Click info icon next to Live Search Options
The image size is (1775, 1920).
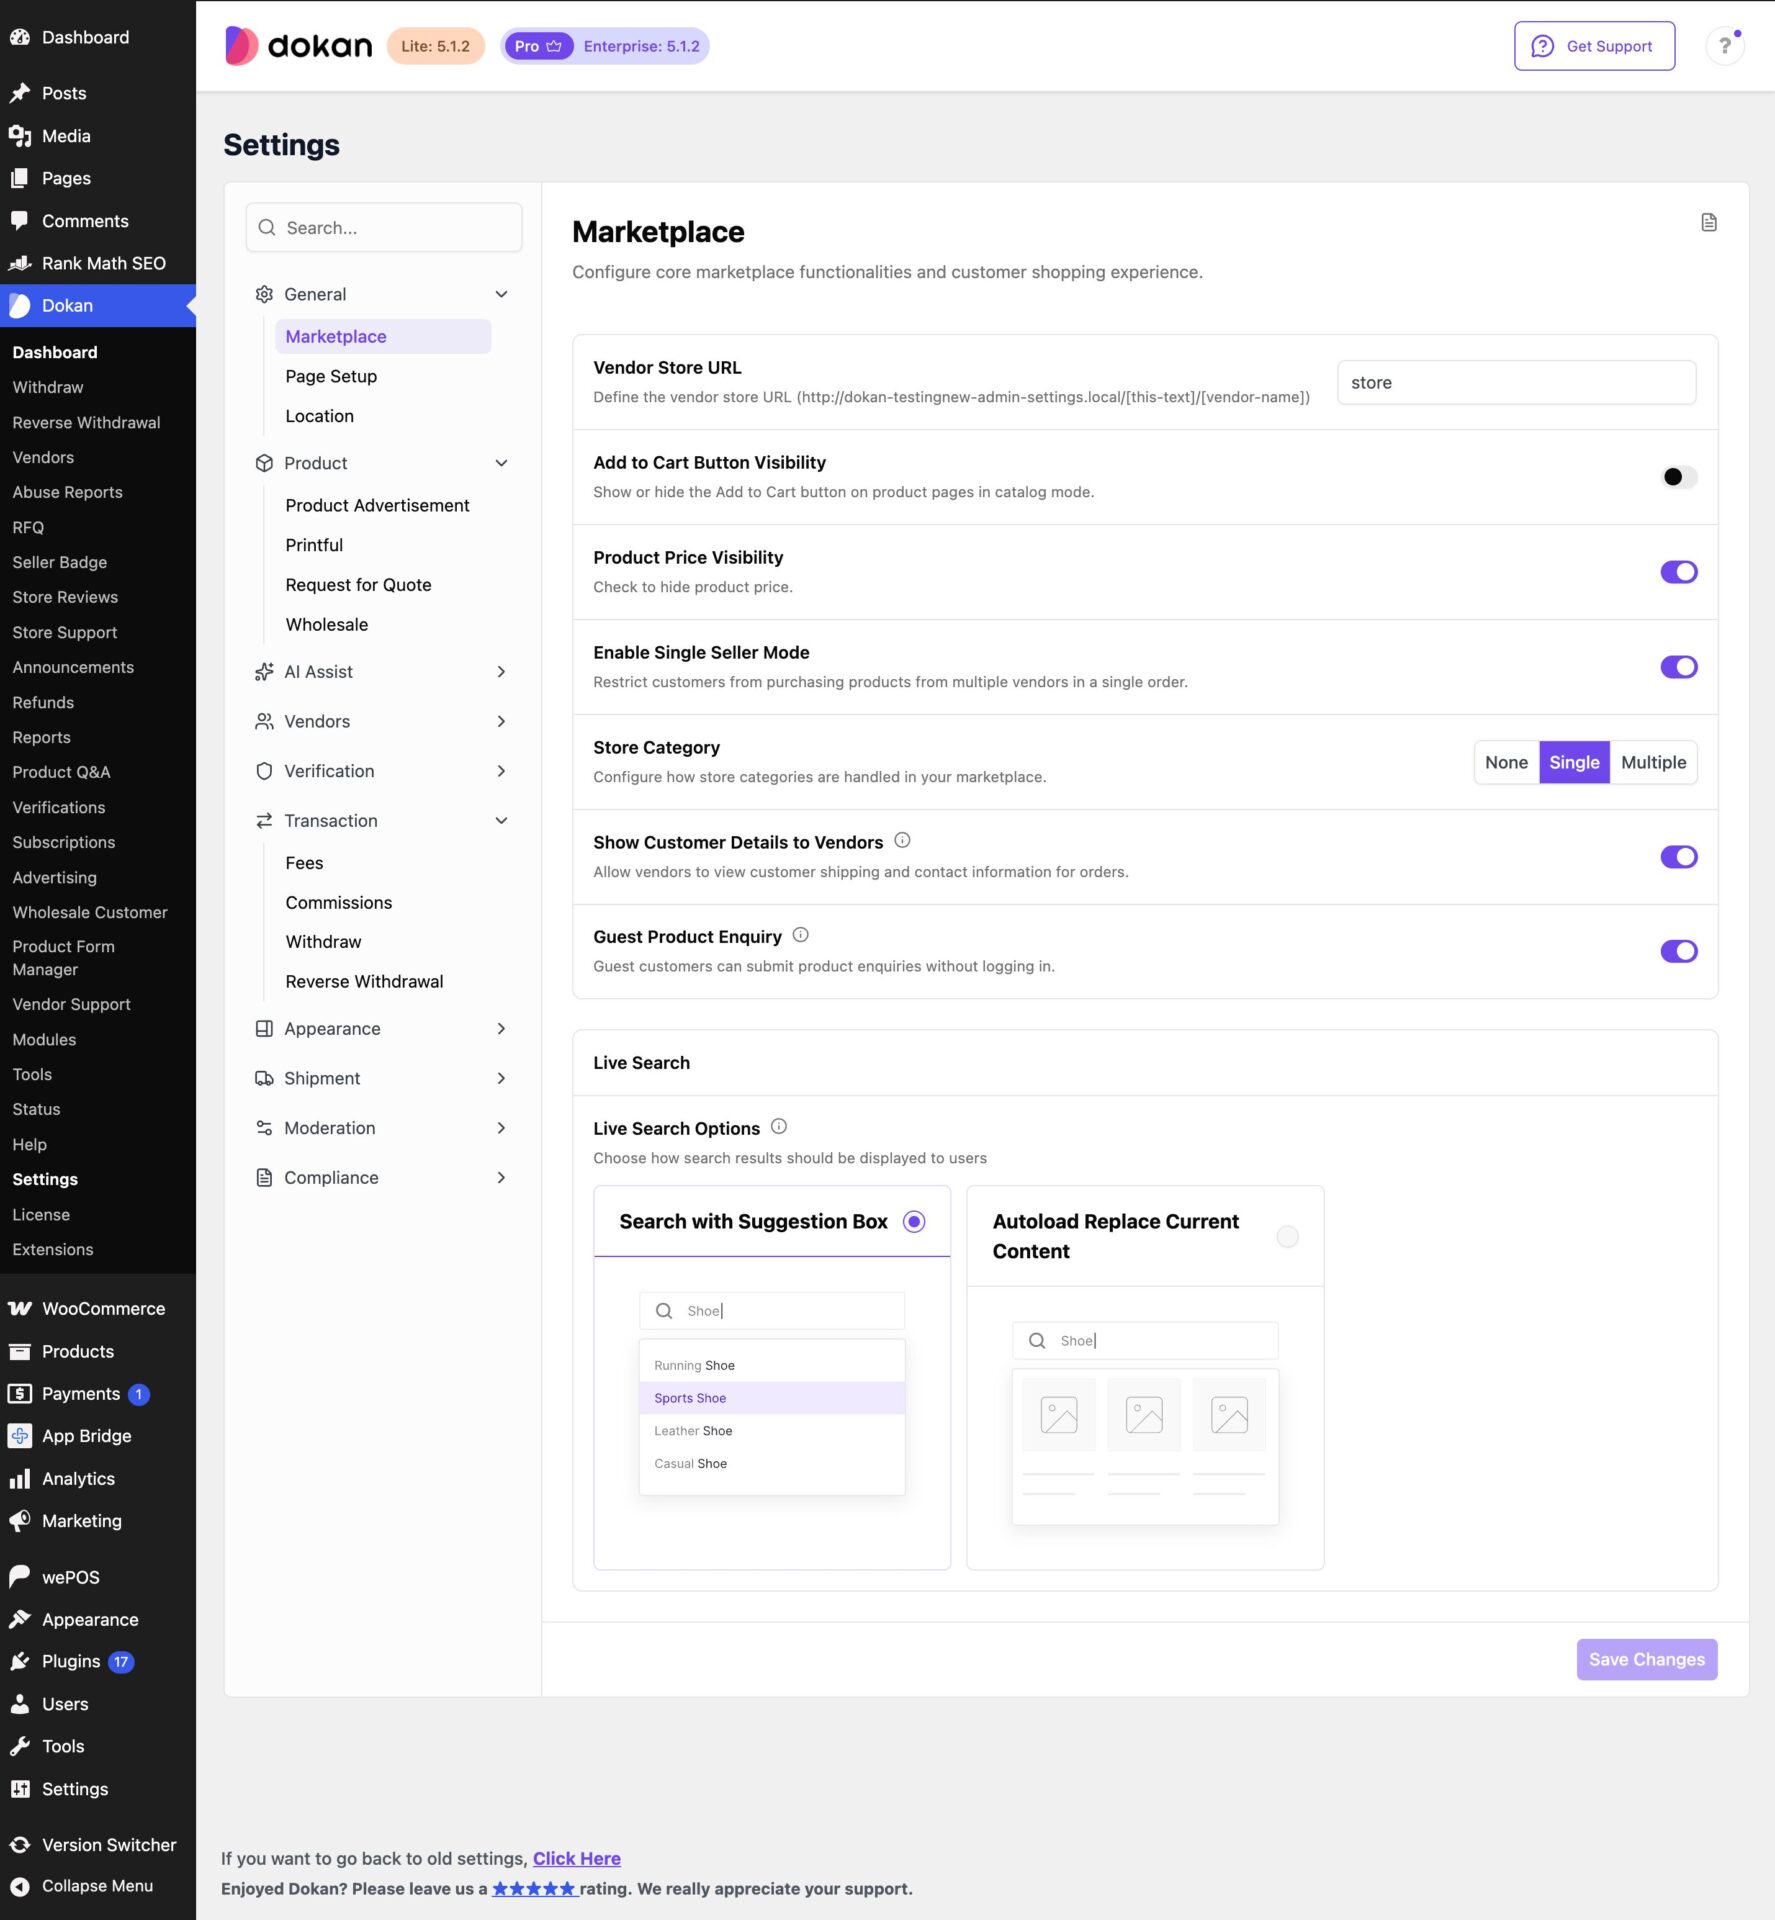779,1126
